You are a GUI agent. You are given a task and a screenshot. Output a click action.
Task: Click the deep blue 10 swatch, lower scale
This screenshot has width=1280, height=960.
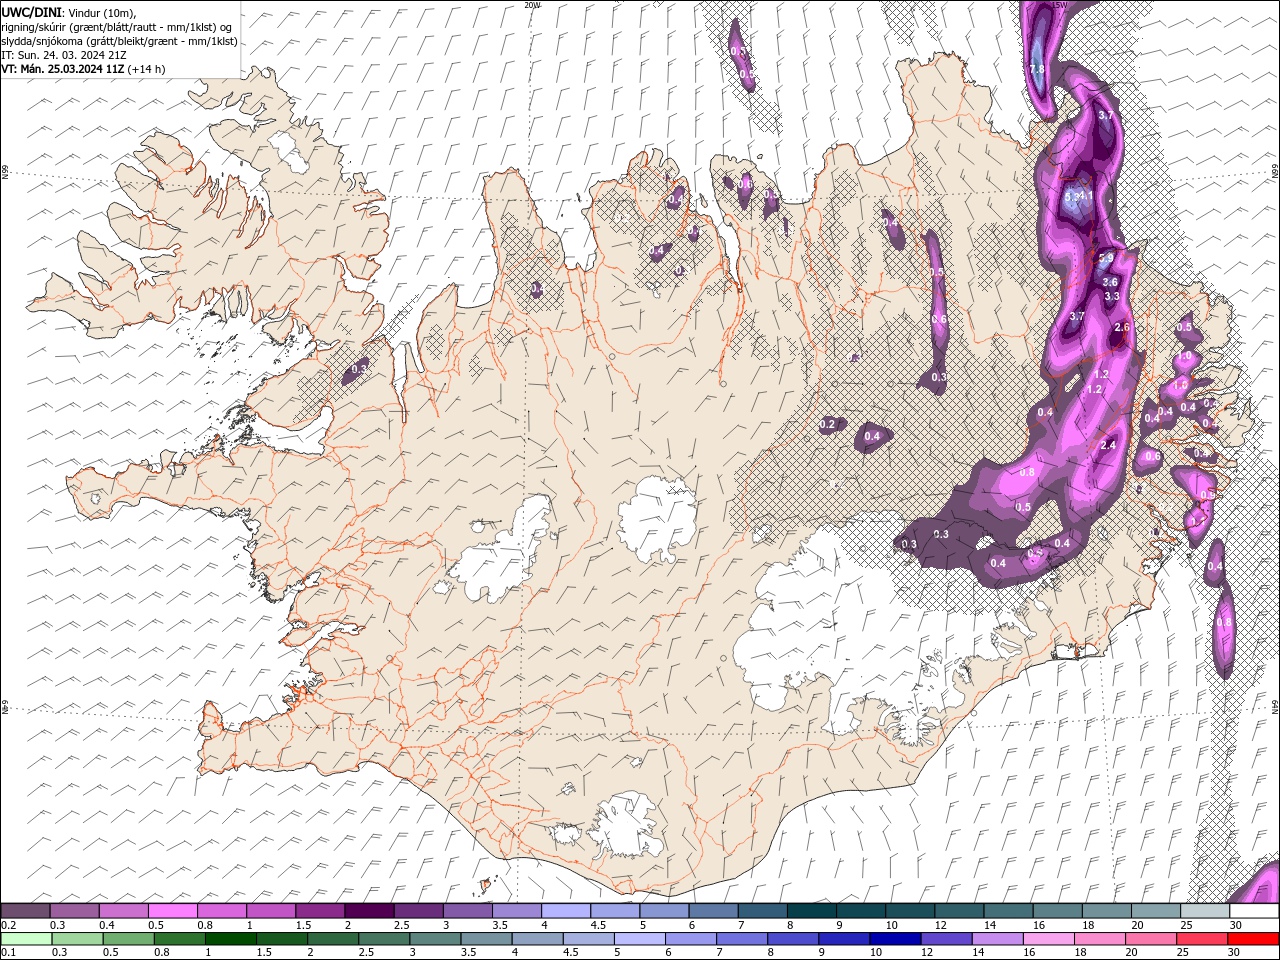tap(894, 939)
